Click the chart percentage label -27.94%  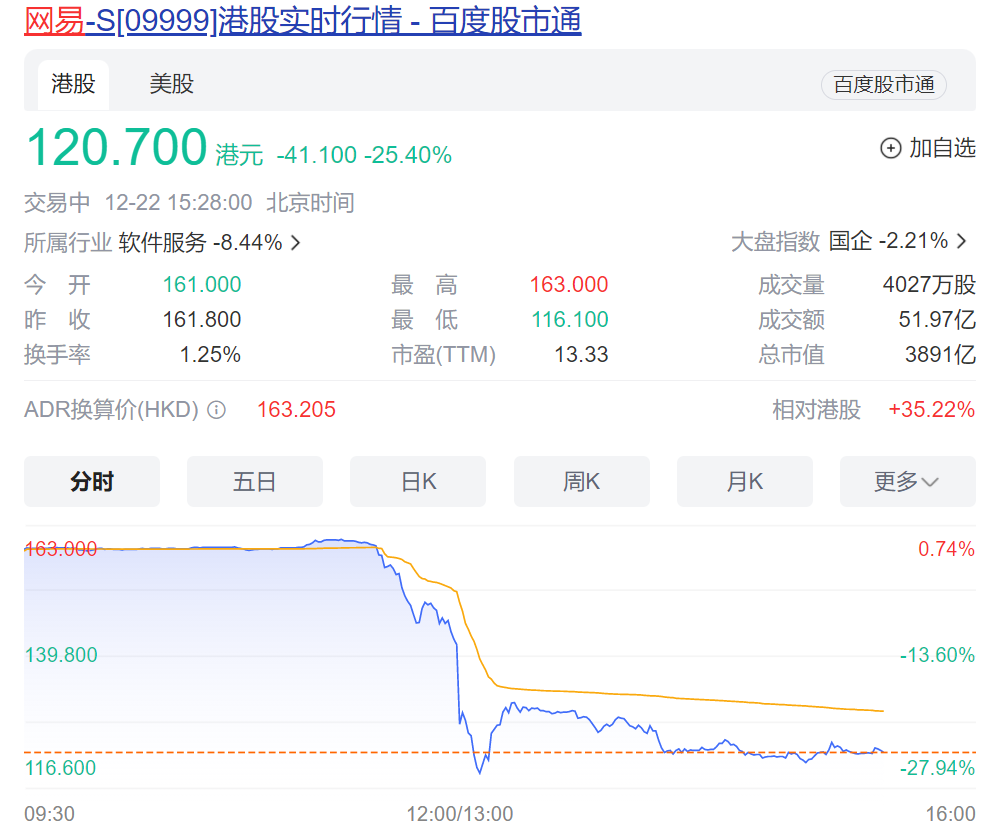(937, 767)
